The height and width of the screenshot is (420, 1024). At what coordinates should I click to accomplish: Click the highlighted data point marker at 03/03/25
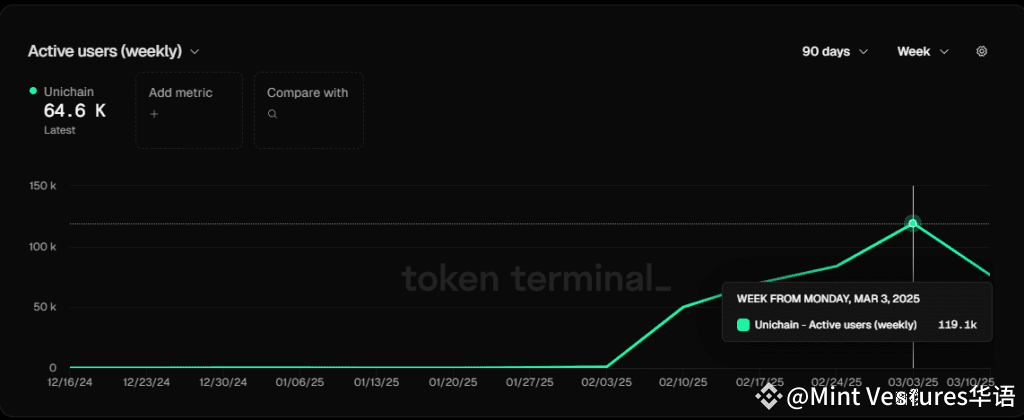(x=912, y=223)
